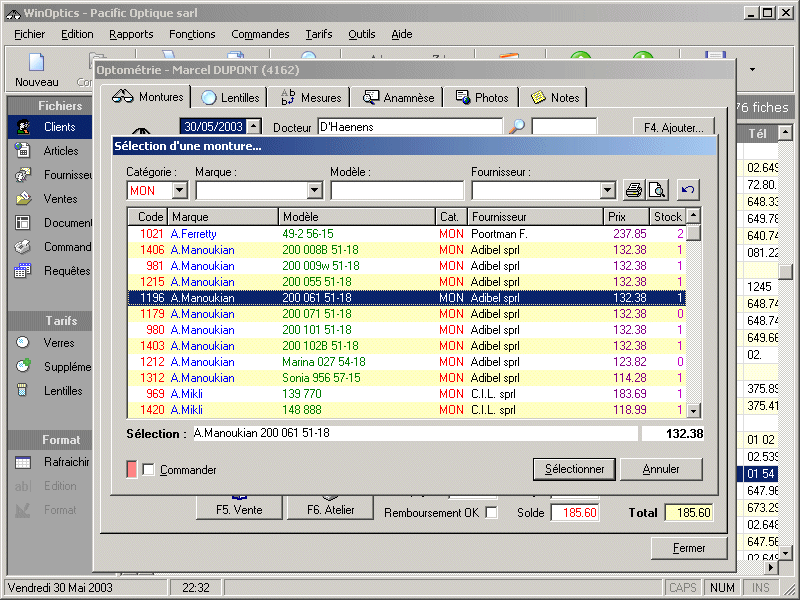Screen dimensions: 800x600
Task: Open Articles in the sidebar
Action: click(60, 151)
